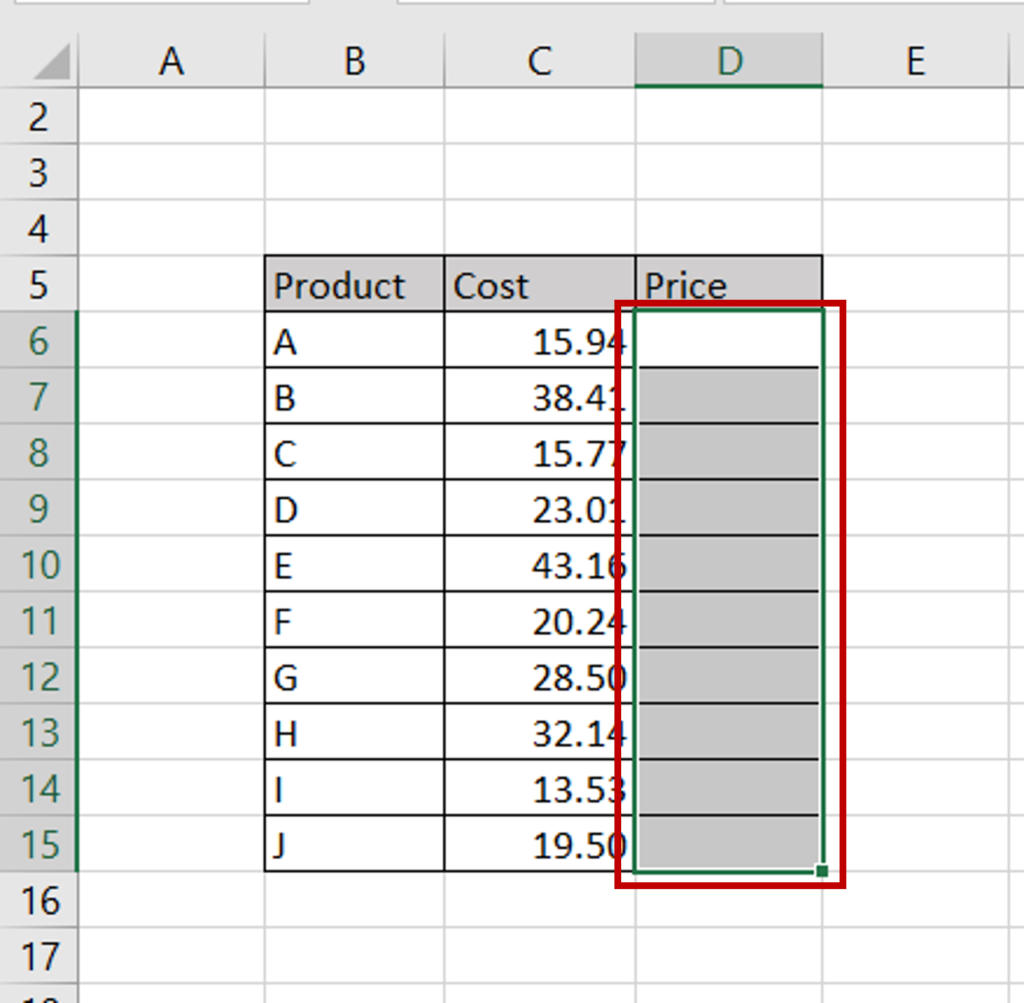Select the empty Price cell in row 13

(x=729, y=732)
